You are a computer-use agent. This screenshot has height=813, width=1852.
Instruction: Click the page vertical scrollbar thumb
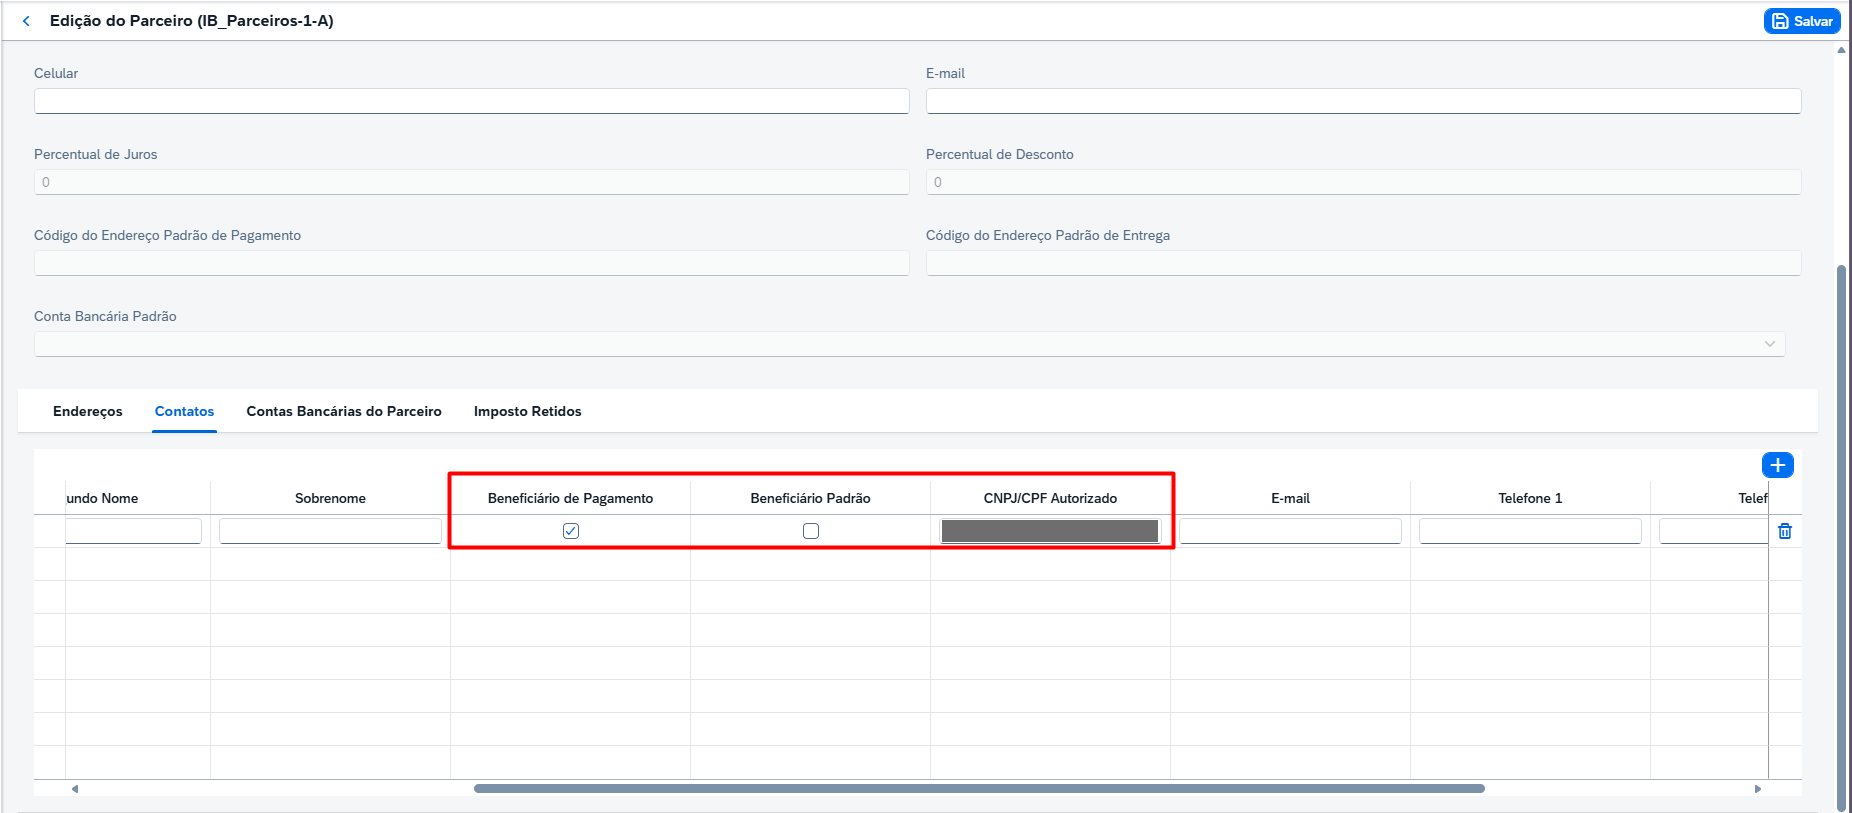[x=1841, y=537]
